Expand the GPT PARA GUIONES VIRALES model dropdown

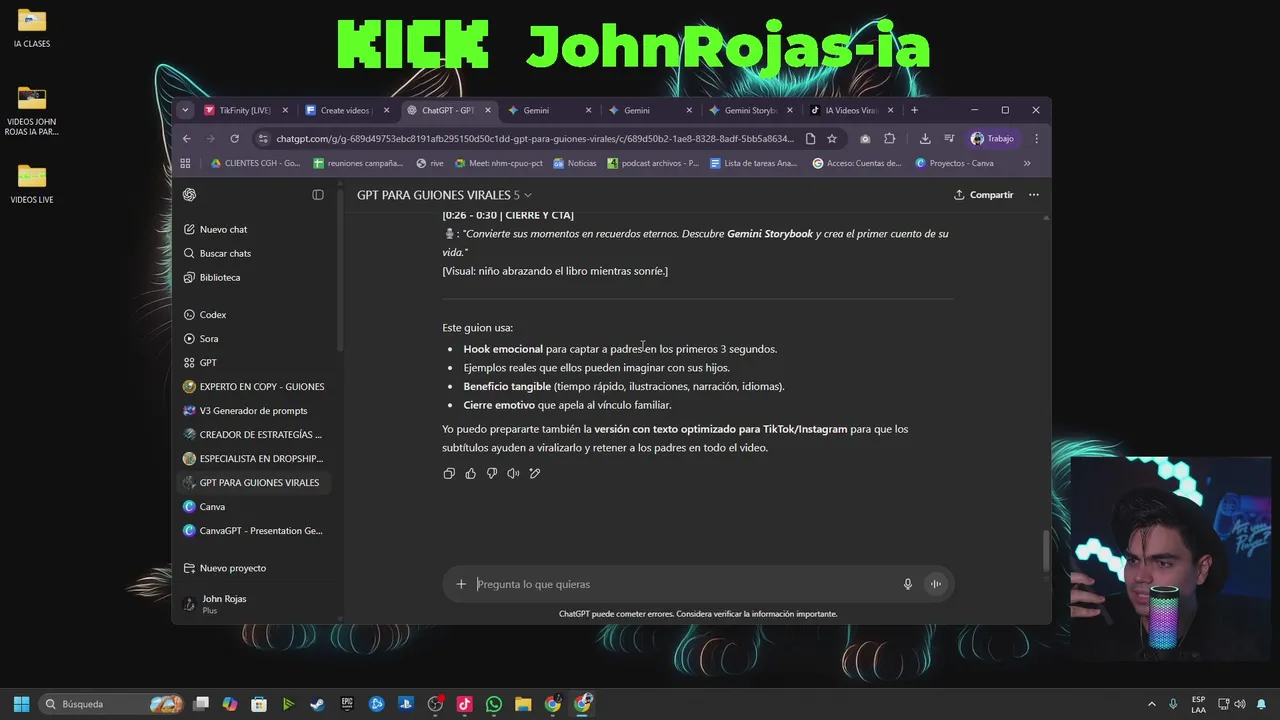coord(444,195)
